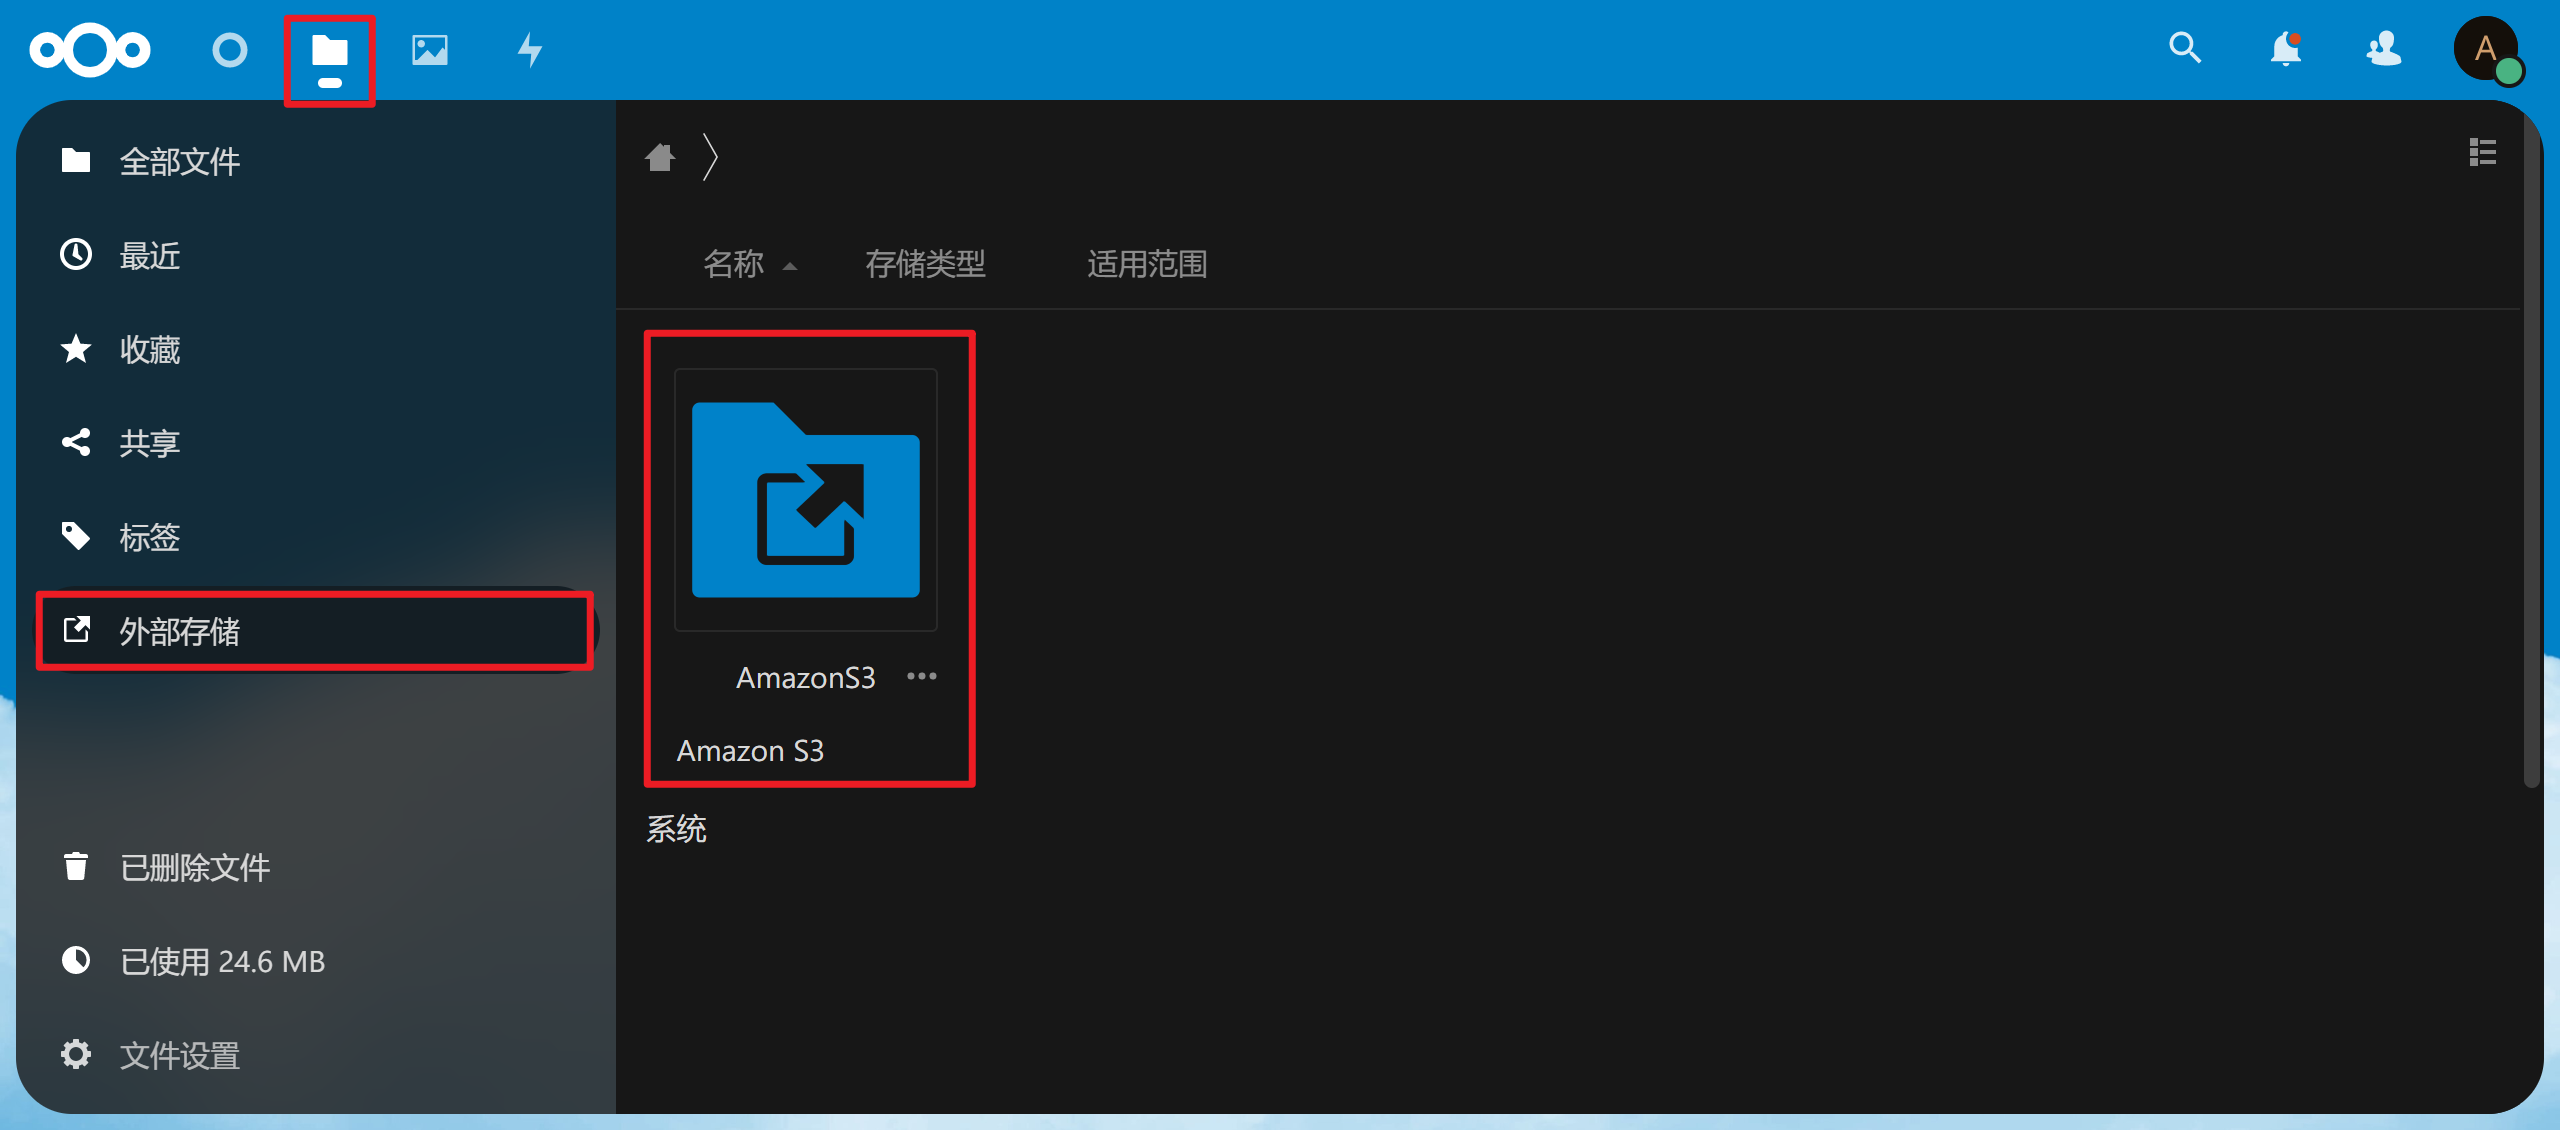Select 全部文件 in sidebar
The height and width of the screenshot is (1130, 2560).
pos(180,161)
